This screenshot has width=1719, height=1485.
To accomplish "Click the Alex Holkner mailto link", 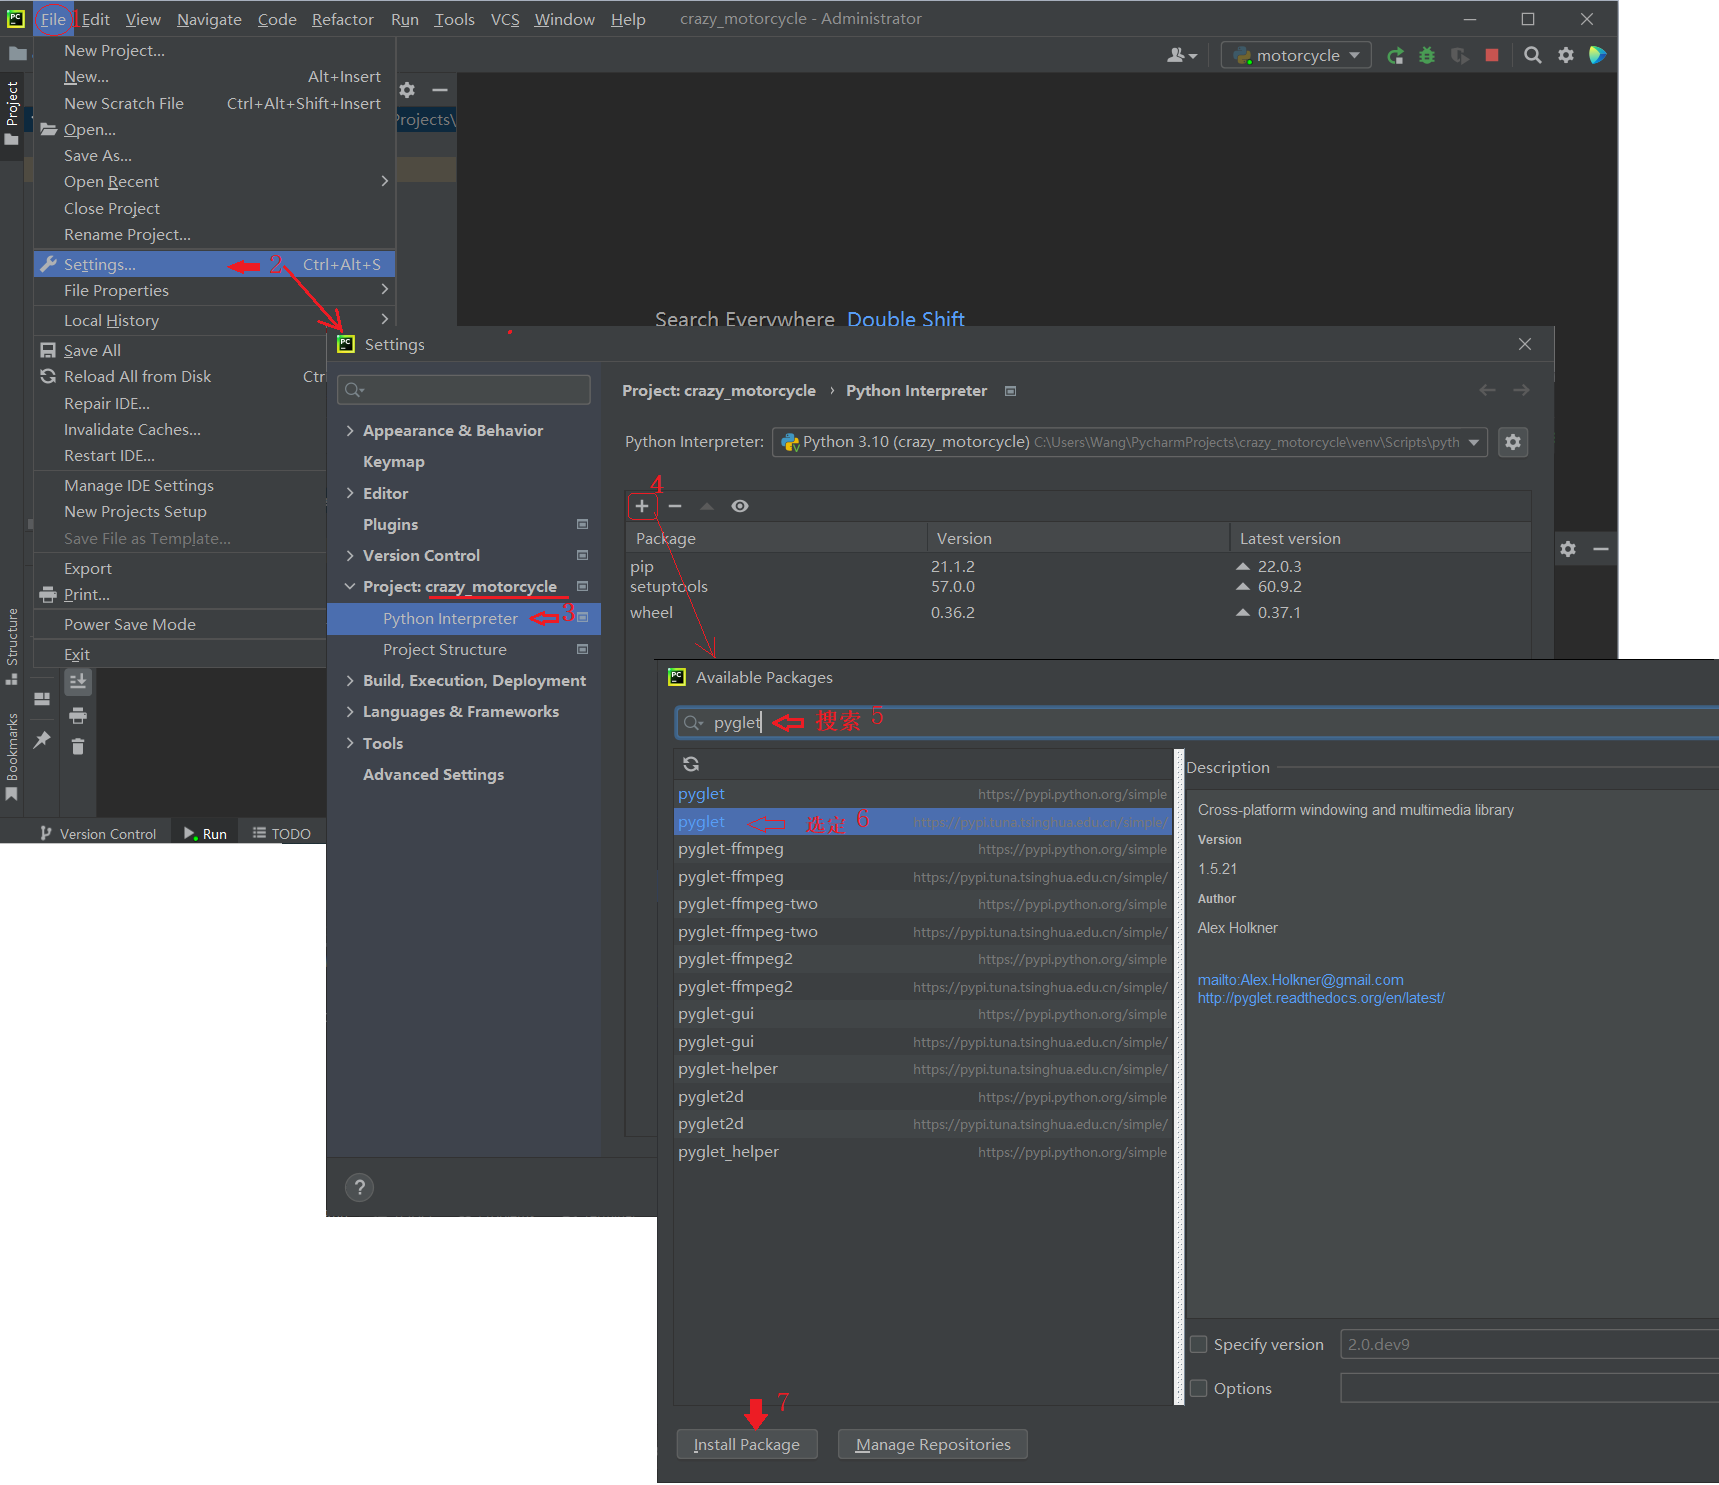I will pos(1301,980).
